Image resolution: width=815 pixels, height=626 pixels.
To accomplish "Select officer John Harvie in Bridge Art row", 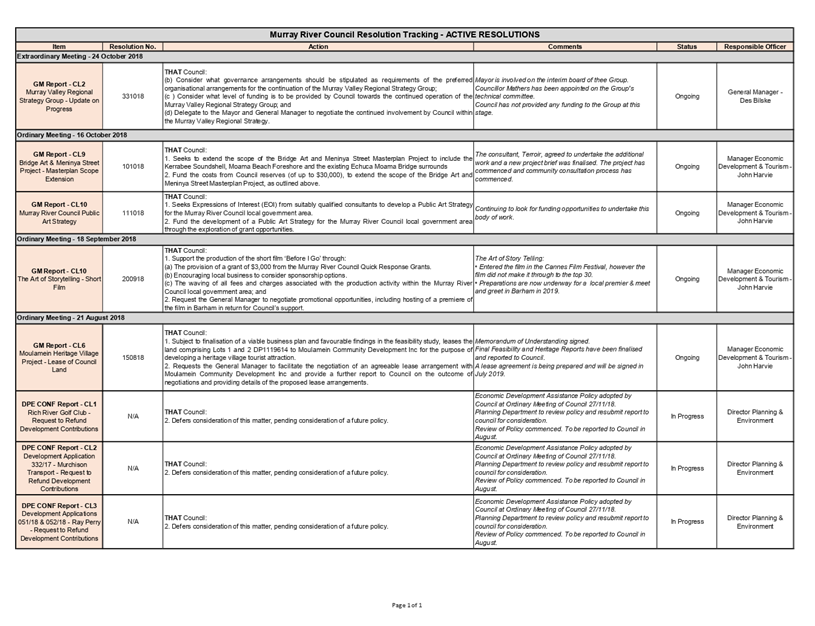I will pos(755,166).
